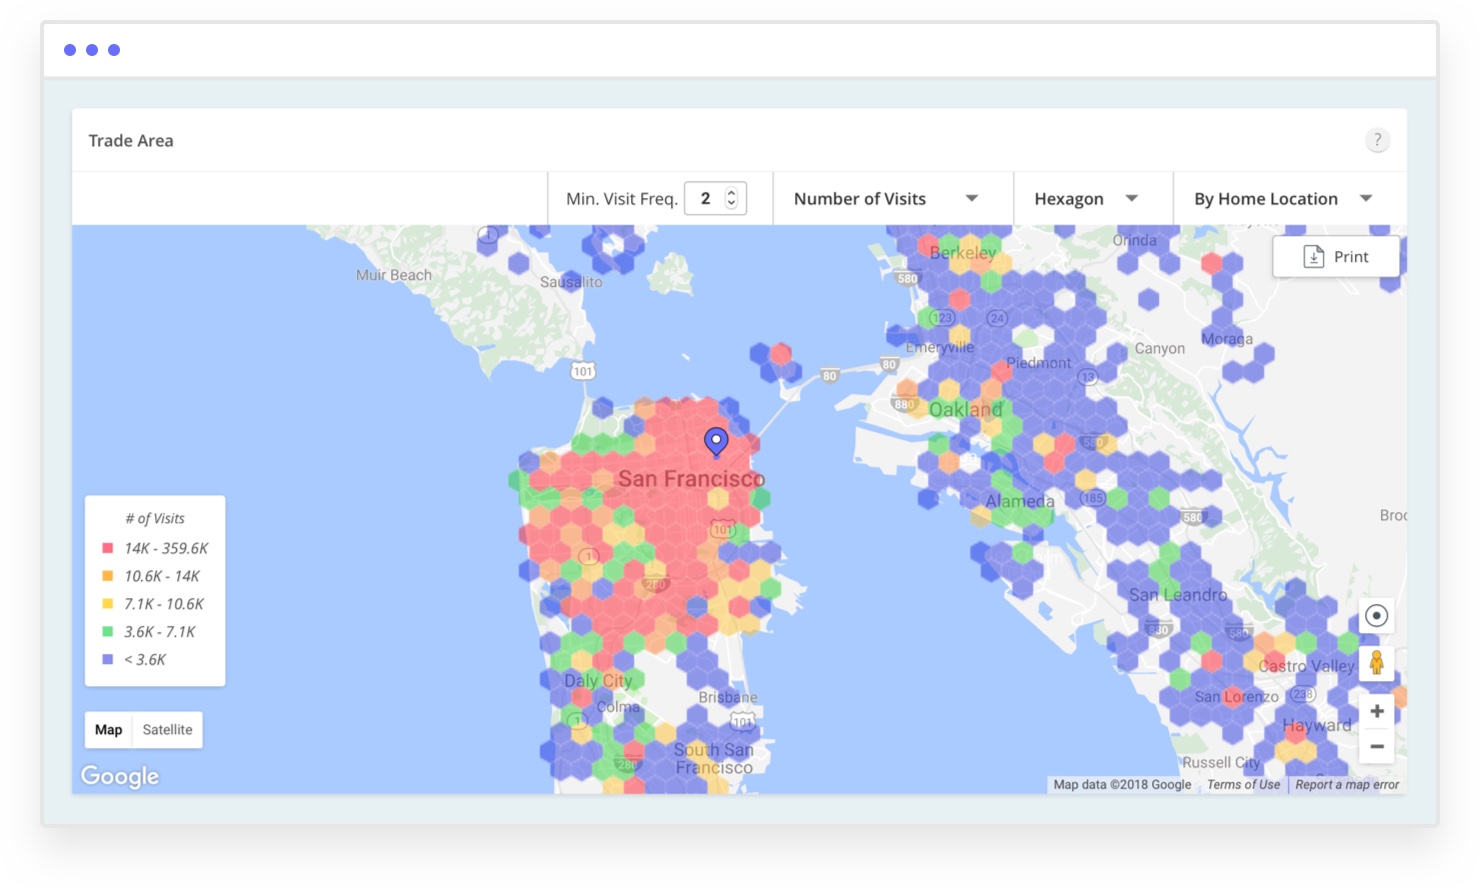
Task: Increase the Min. Visit Freq. stepper
Action: [x=731, y=192]
